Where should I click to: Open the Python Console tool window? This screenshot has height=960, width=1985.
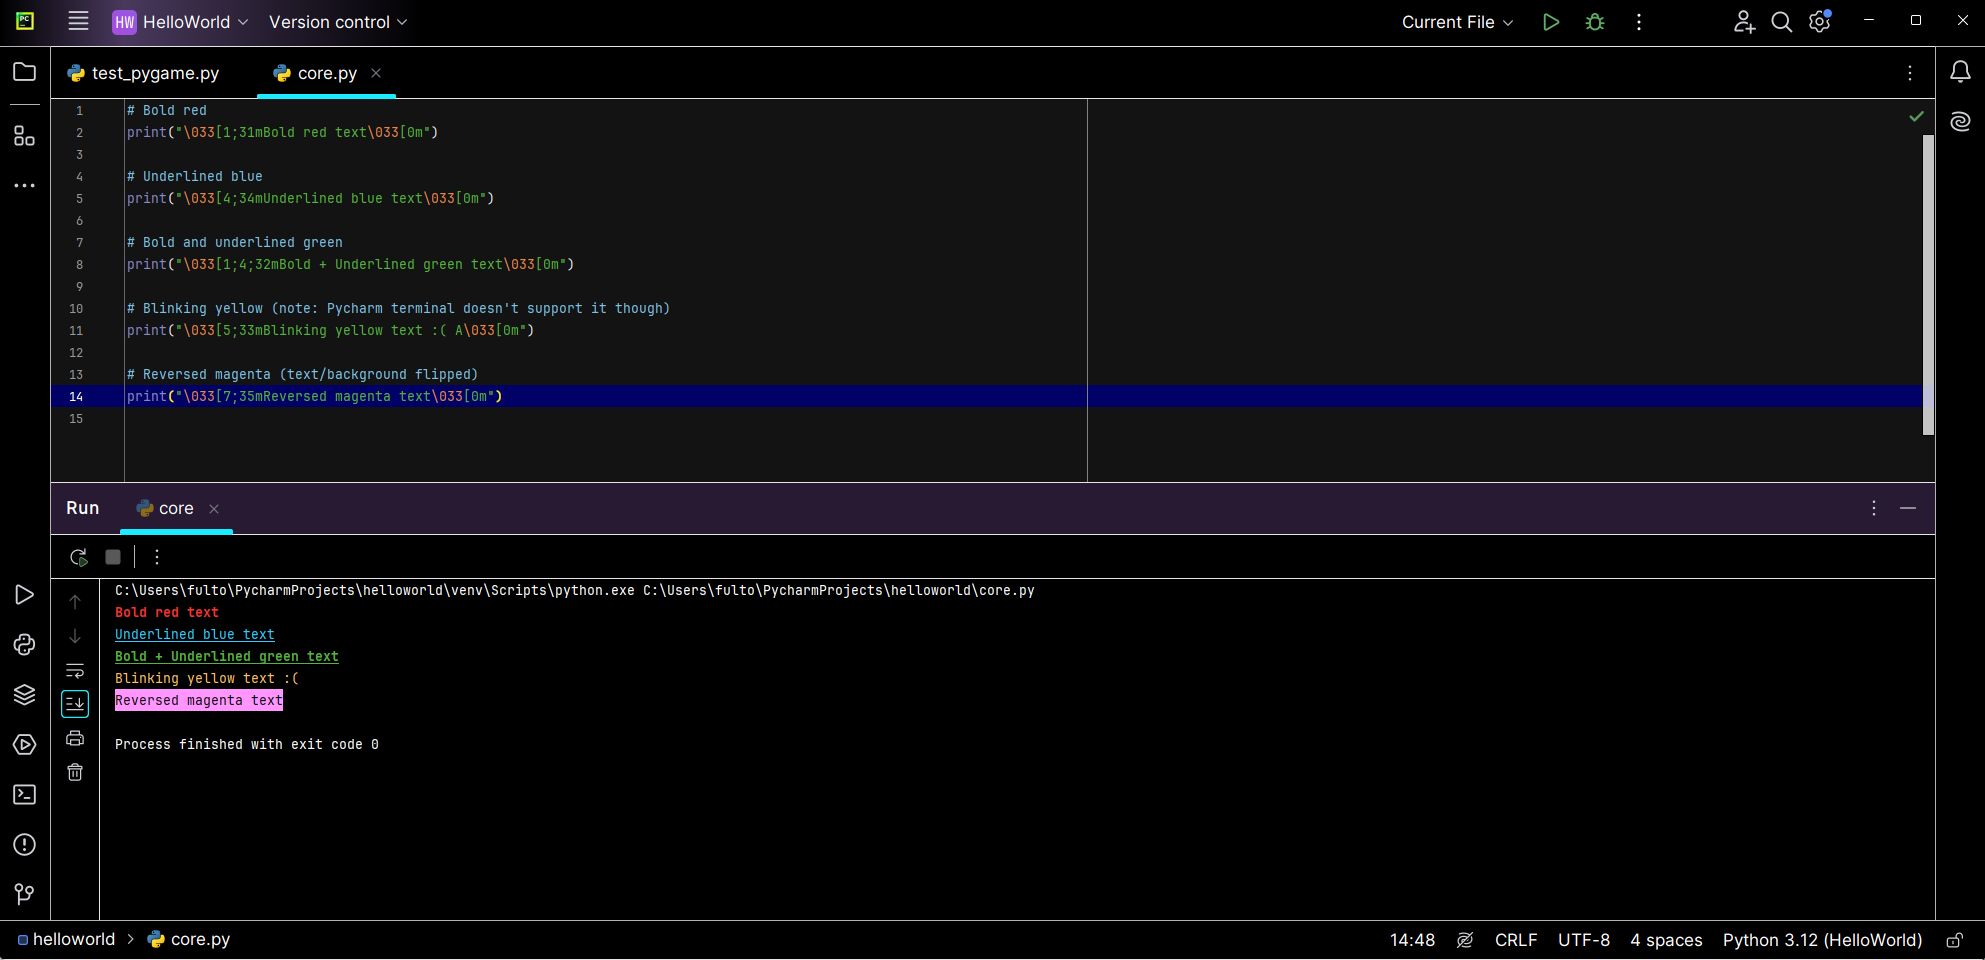pyautogui.click(x=25, y=645)
